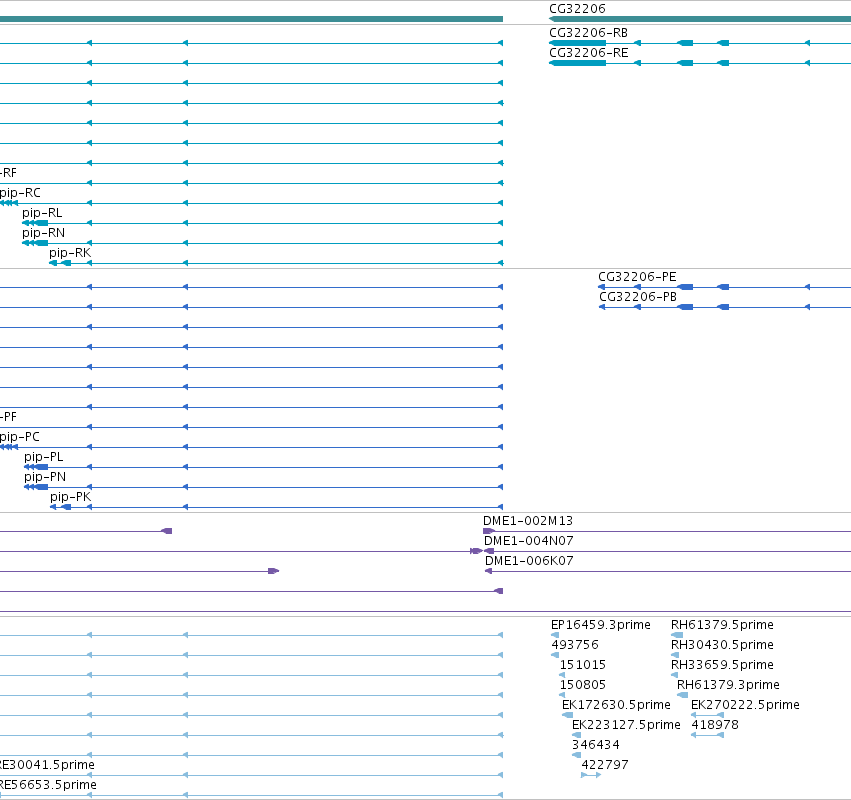Viewport: 851px width, 800px height.
Task: Click the RE56653.5prime EST label
Action: click(48, 785)
